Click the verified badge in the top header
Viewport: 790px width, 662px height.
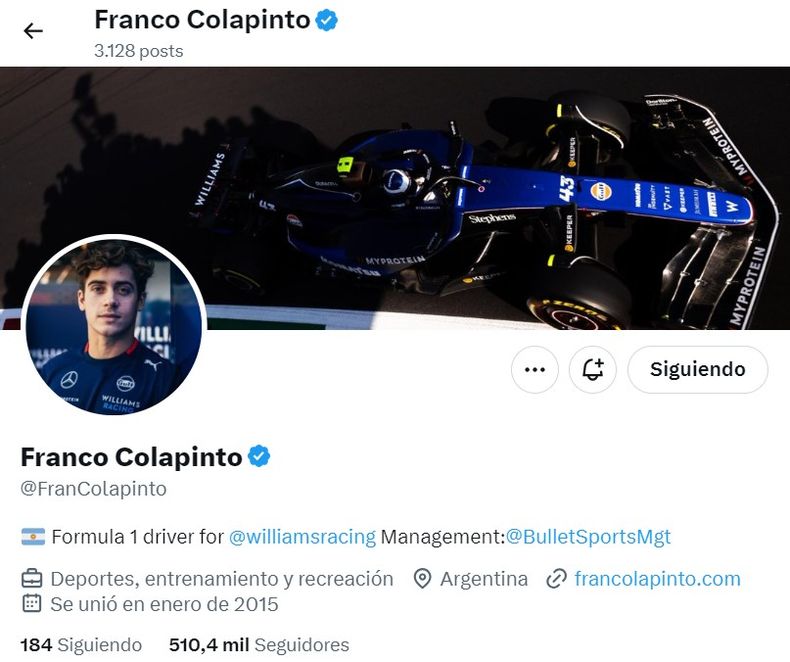pyautogui.click(x=327, y=20)
